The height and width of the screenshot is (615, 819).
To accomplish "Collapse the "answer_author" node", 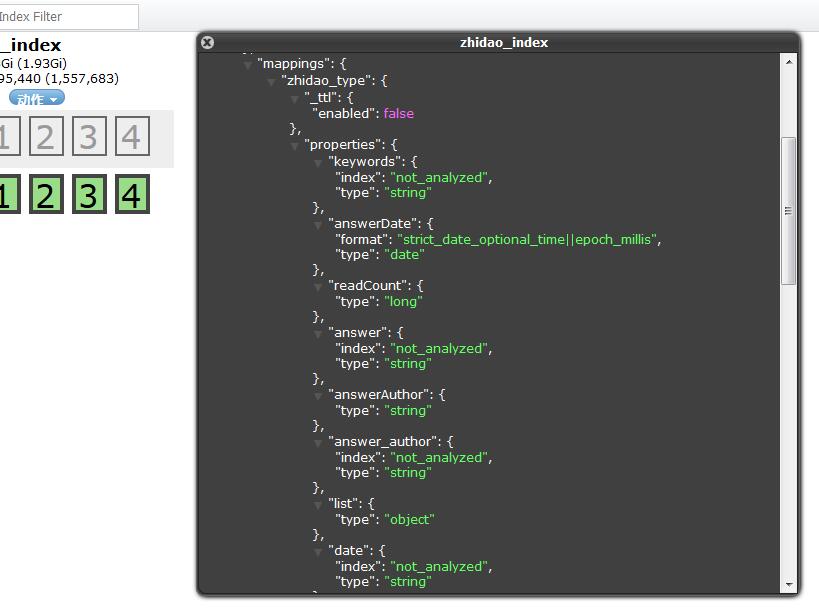I will [x=318, y=443].
